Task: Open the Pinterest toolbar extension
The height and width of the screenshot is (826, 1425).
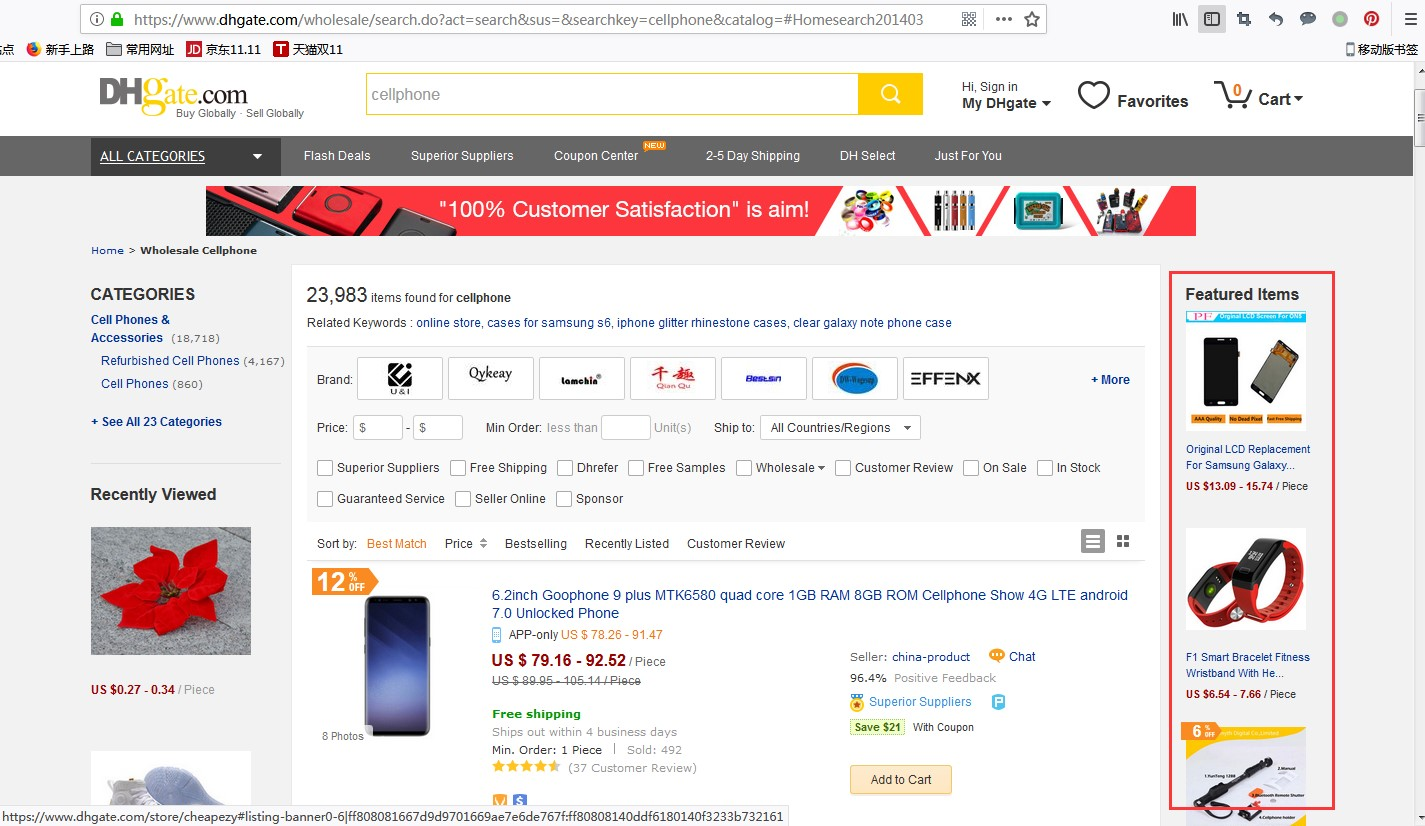Action: (x=1372, y=19)
